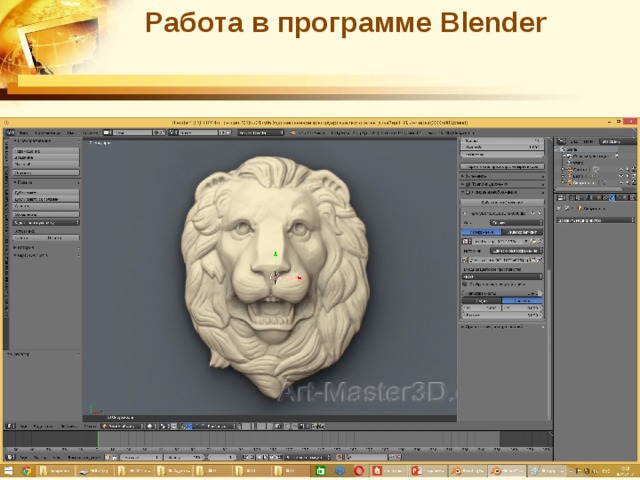The height and width of the screenshot is (480, 640).
Task: Open the Add Modifier dropdown
Action: click(595, 220)
